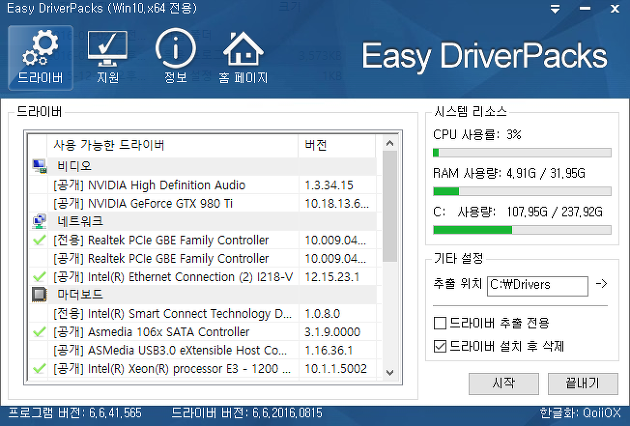Disable 드라이버 설치 후 삭제 checkbox

pos(440,346)
